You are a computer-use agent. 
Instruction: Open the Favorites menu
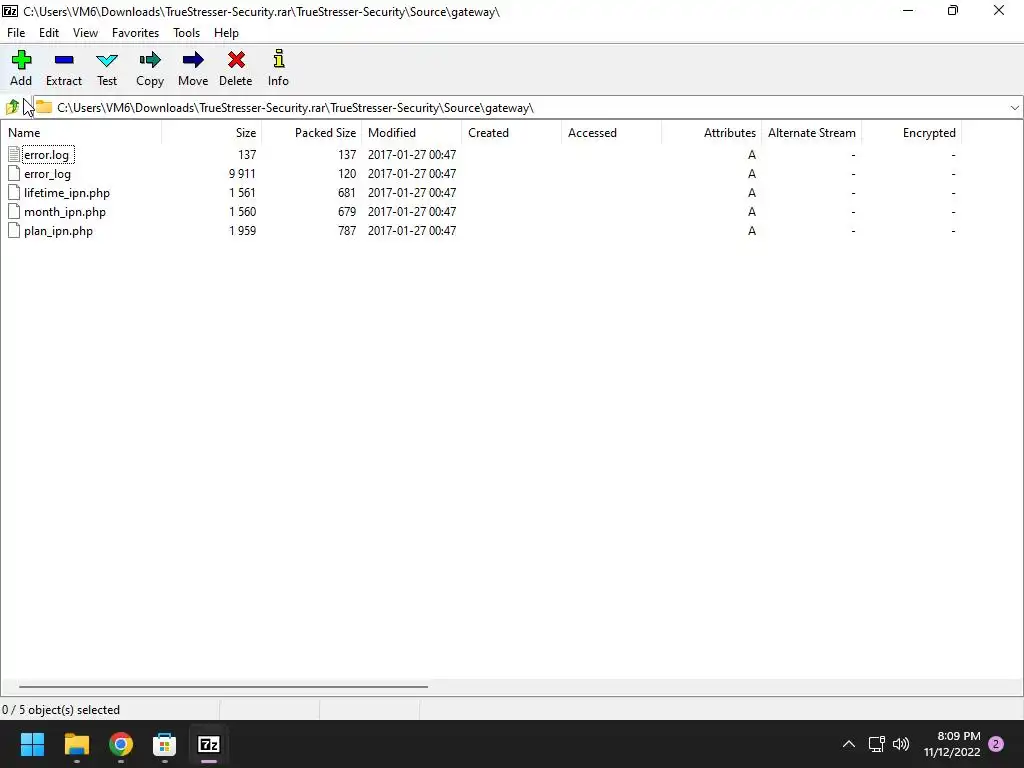pyautogui.click(x=135, y=33)
